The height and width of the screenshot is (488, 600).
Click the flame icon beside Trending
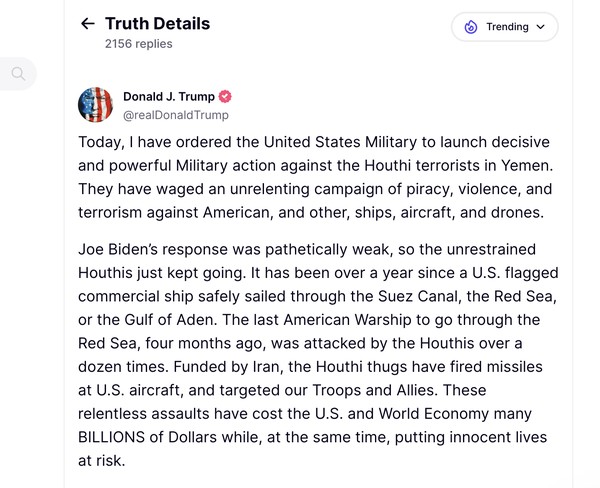pyautogui.click(x=470, y=27)
